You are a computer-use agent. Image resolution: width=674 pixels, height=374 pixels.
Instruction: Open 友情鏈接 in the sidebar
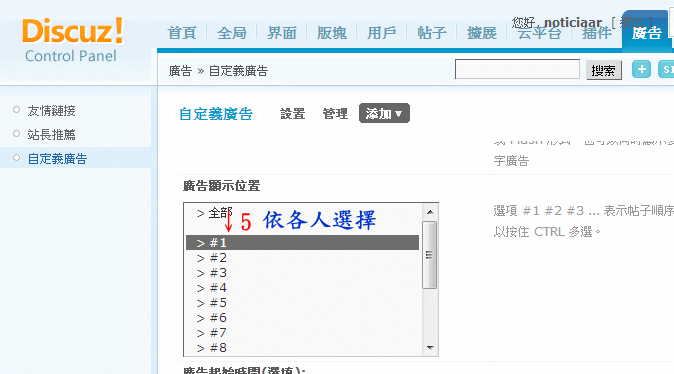point(51,110)
